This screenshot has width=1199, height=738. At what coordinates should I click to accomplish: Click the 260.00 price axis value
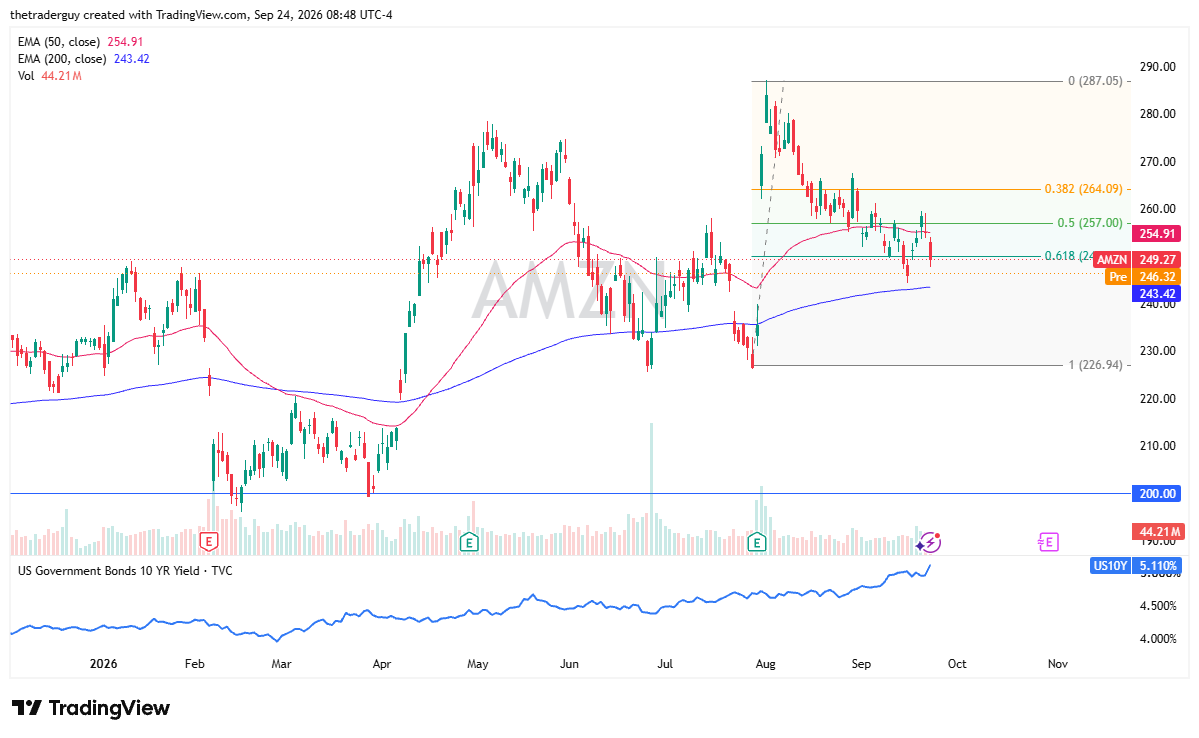(1158, 209)
